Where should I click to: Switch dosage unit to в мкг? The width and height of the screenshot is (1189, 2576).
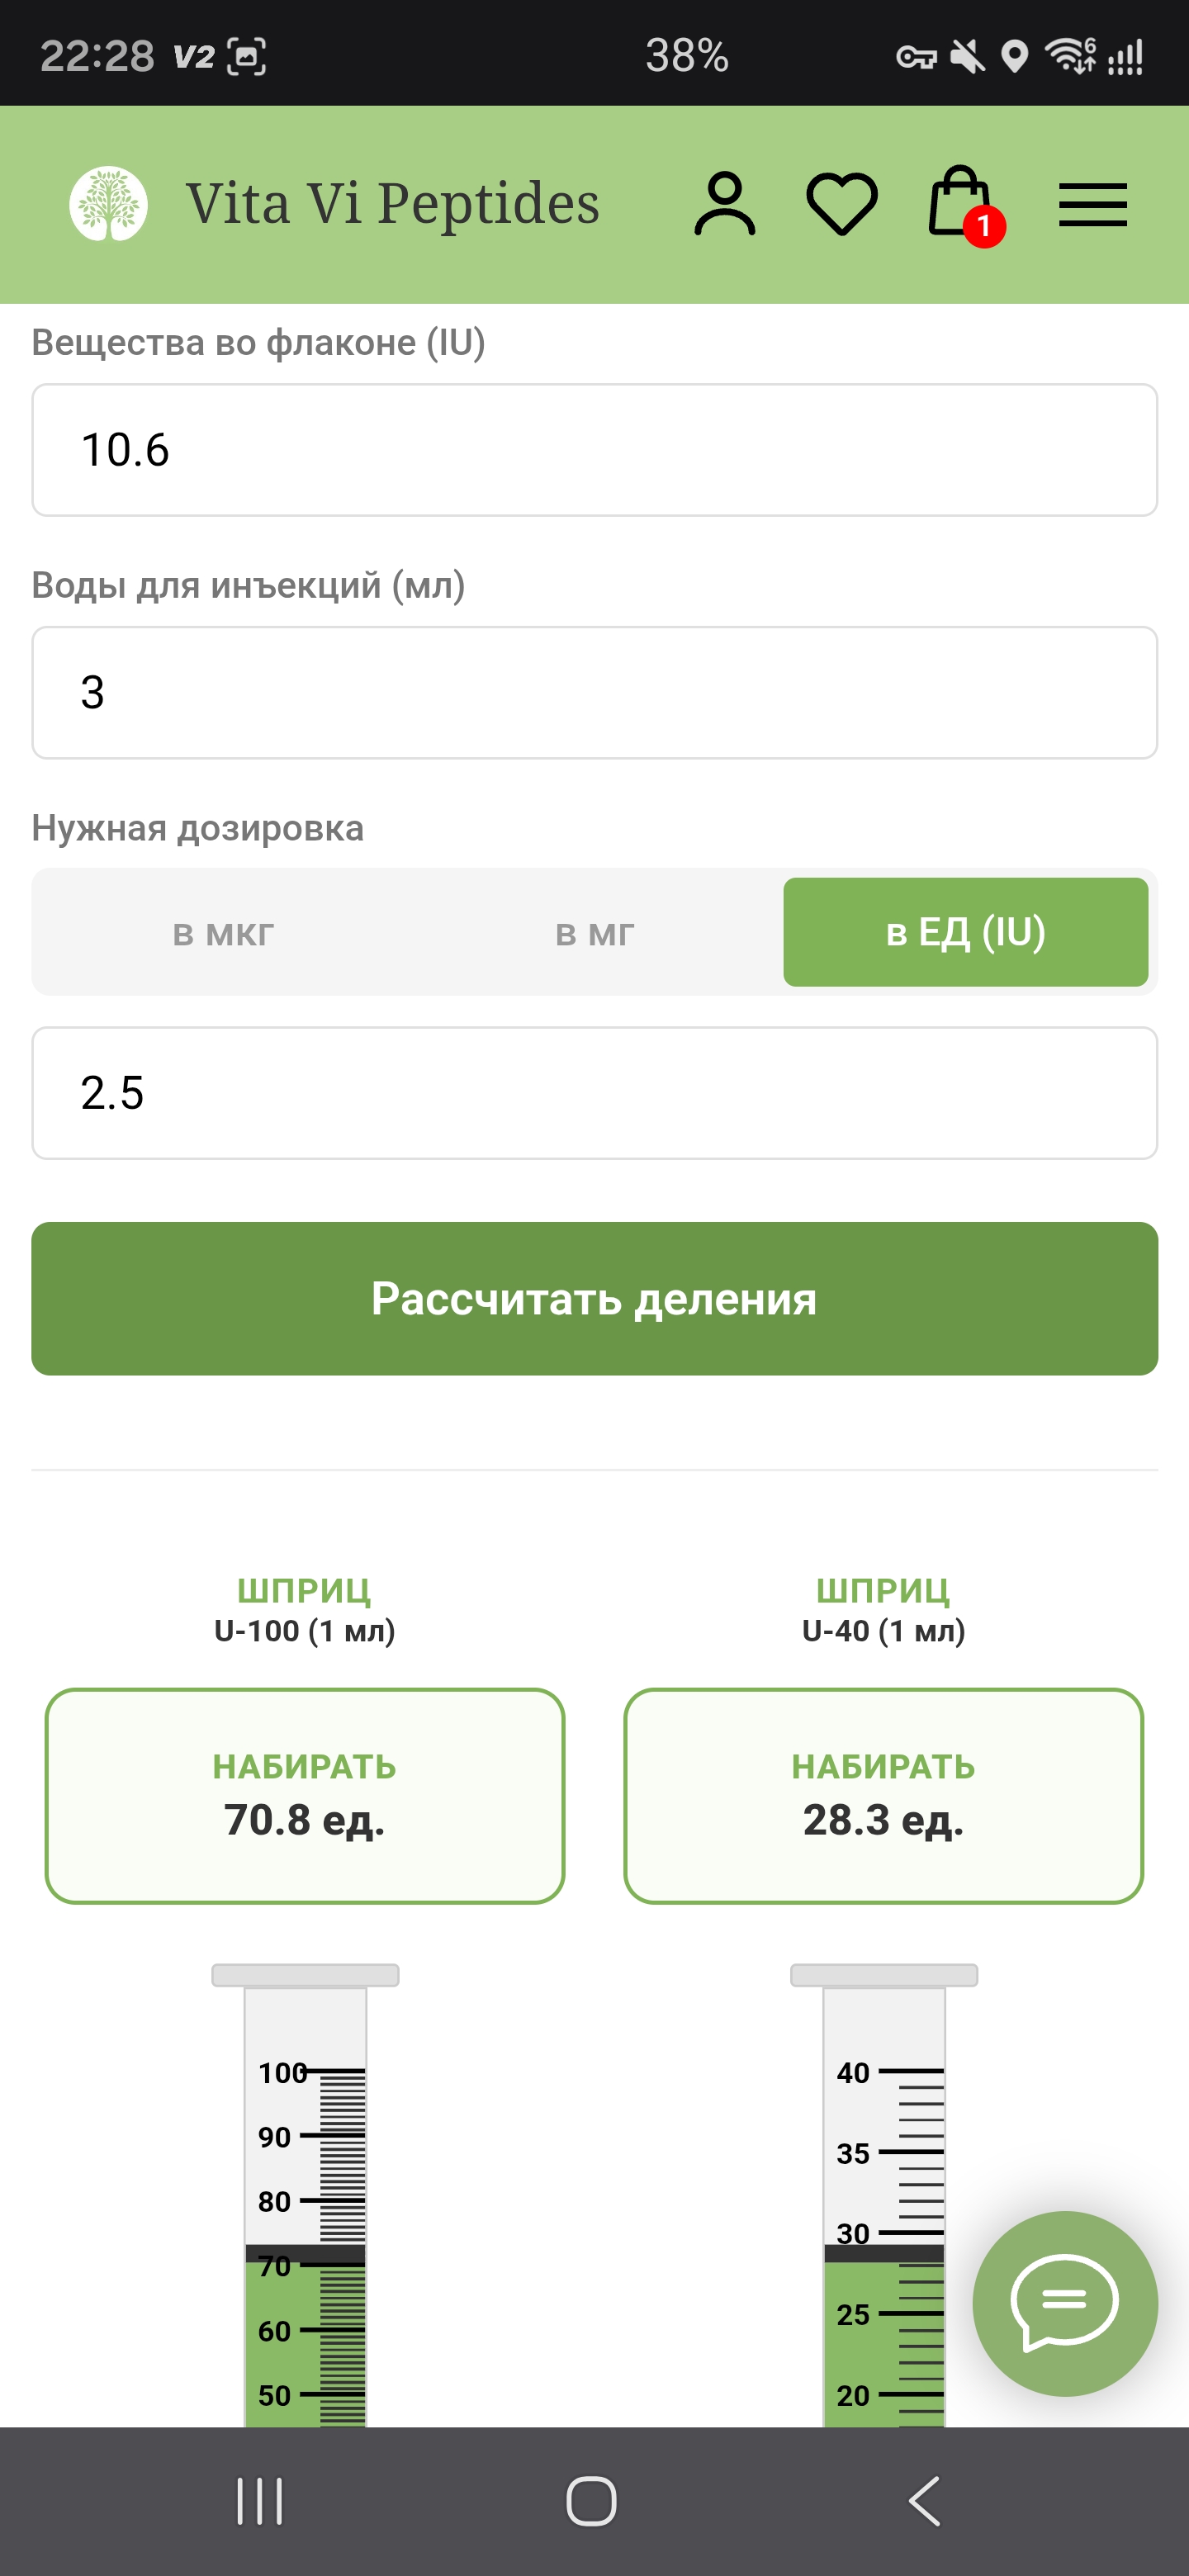(x=223, y=933)
